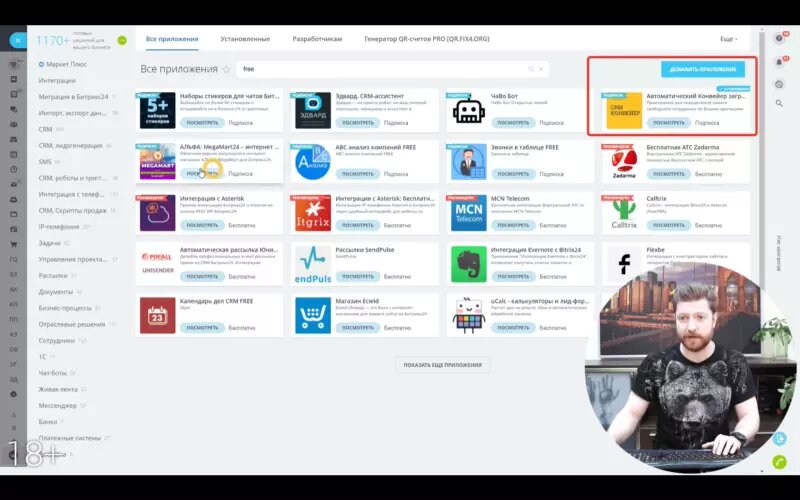
Task: Click the blue round icon above phone button
Action: coord(779,438)
